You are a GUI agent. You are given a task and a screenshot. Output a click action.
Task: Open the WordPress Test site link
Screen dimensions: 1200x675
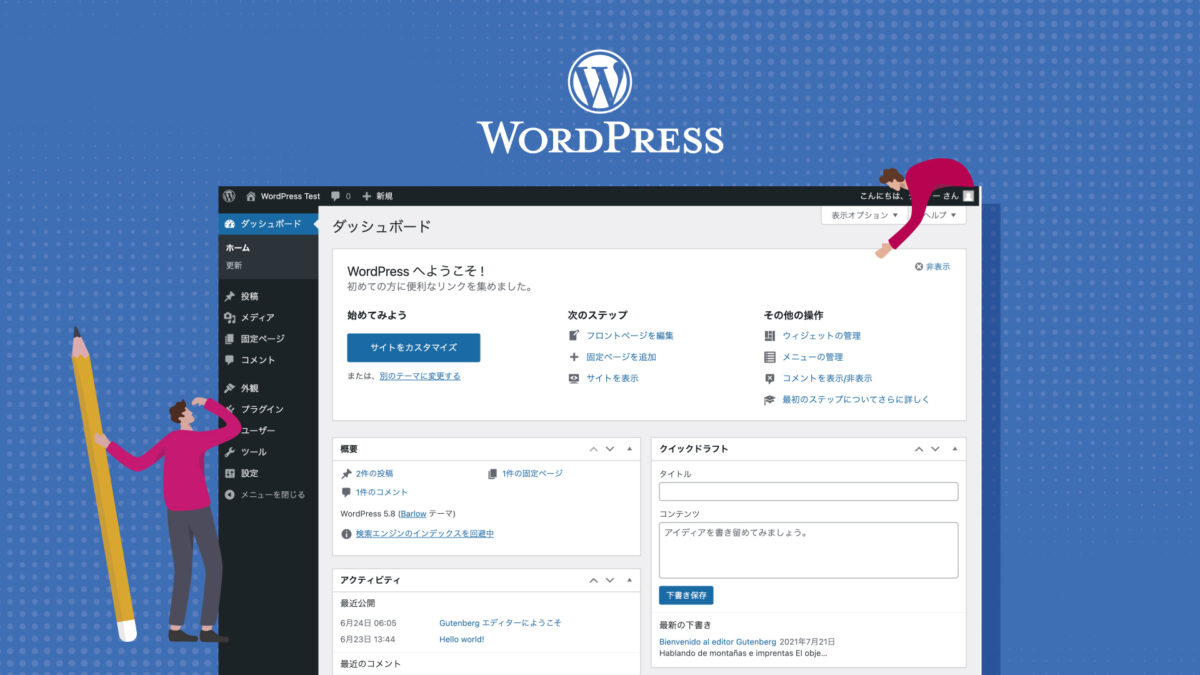click(283, 196)
